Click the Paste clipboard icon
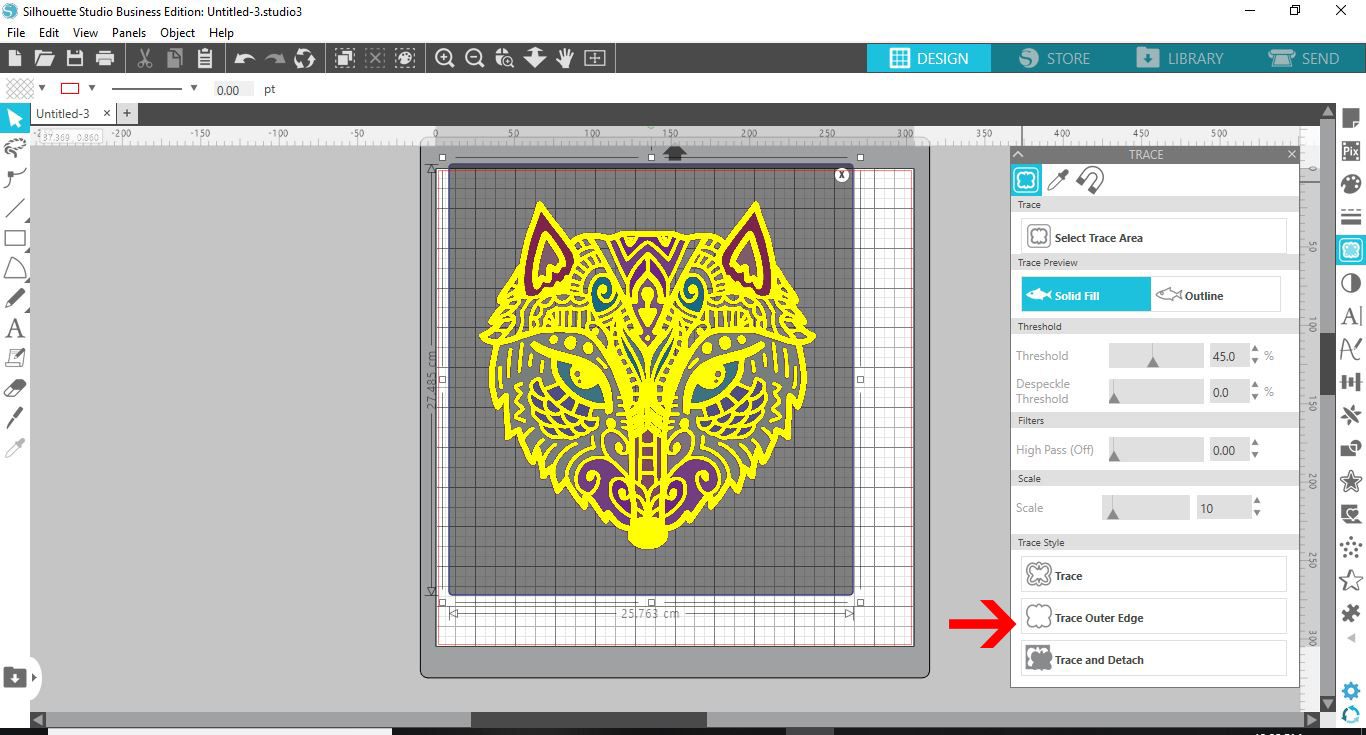Viewport: 1366px width, 735px height. pyautogui.click(x=205, y=58)
